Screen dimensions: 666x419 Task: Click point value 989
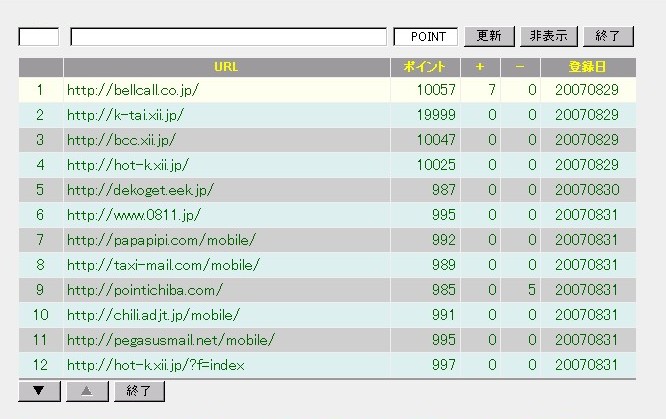click(444, 265)
